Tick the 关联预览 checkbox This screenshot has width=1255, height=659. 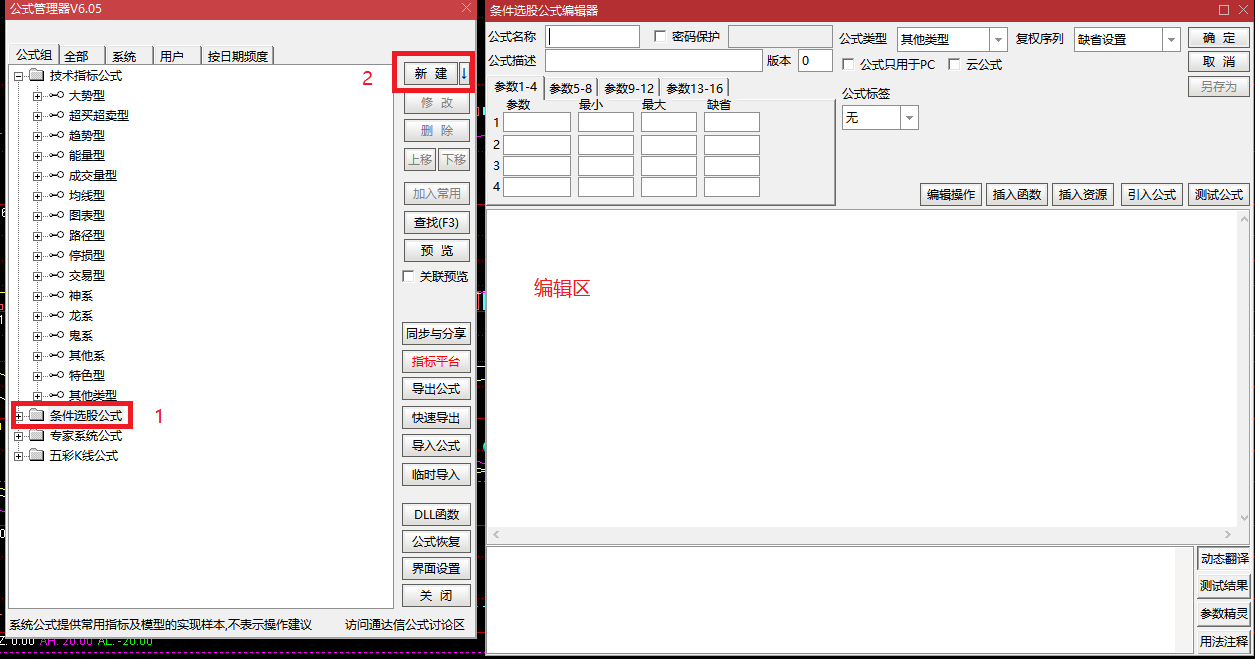click(x=408, y=276)
